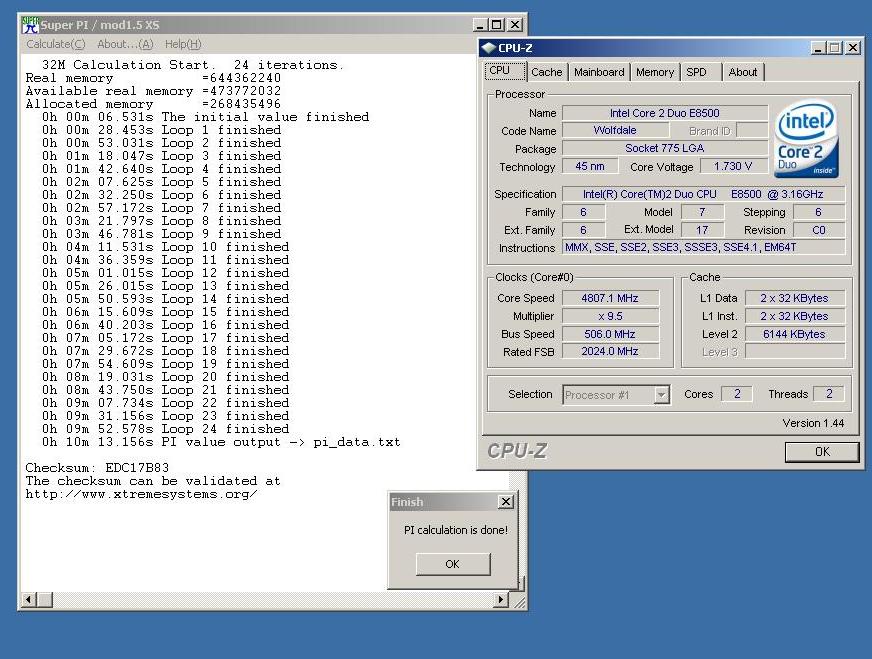This screenshot has height=659, width=872.
Task: Click OK in the Finish dialog
Action: pos(453,564)
